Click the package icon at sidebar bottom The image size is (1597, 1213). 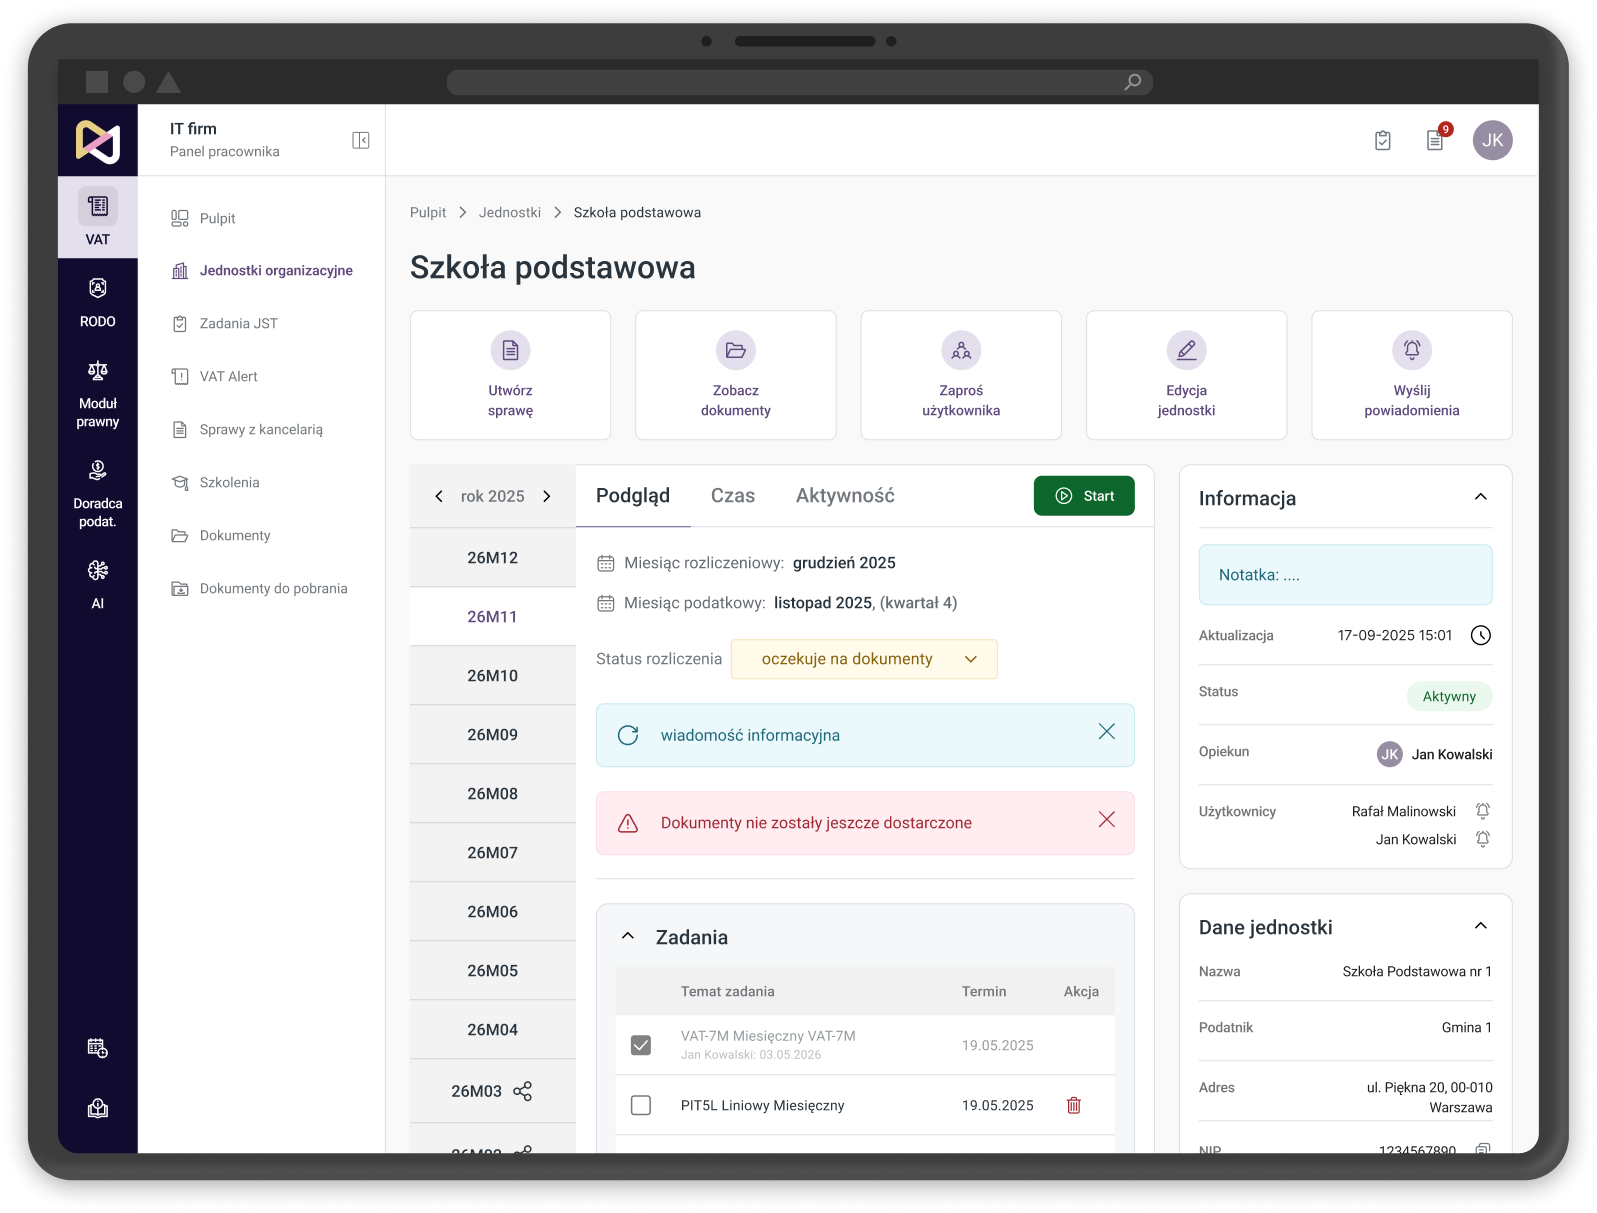pos(97,1108)
